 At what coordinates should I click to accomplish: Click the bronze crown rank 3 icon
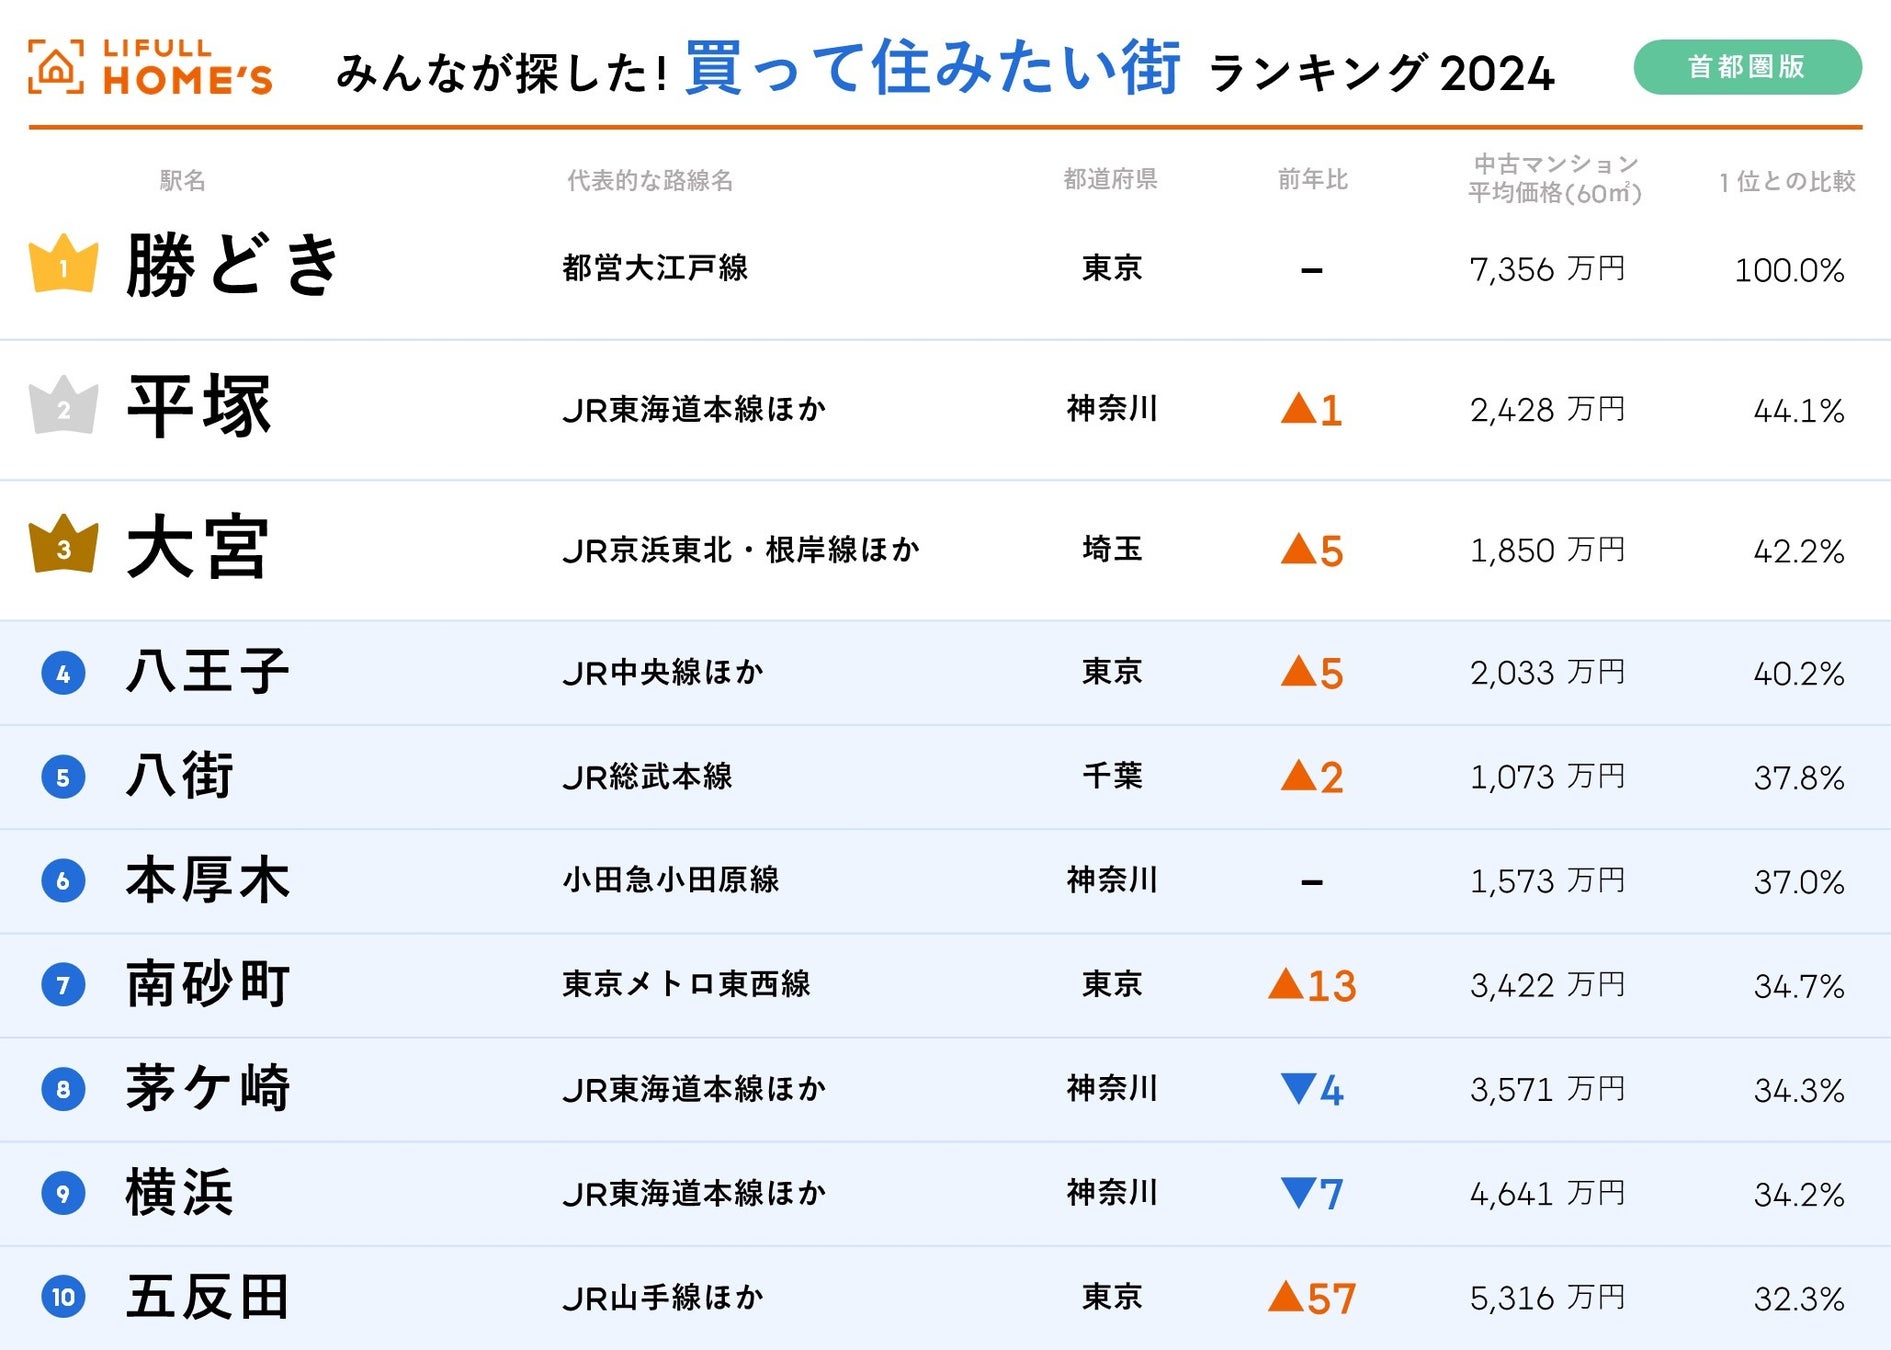click(64, 546)
